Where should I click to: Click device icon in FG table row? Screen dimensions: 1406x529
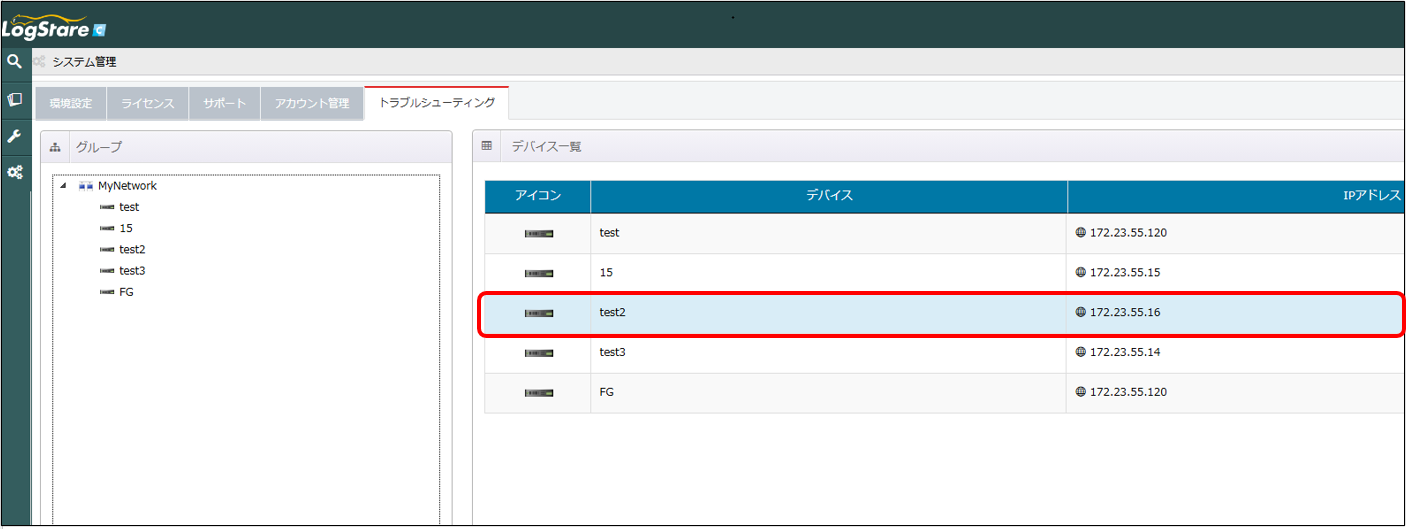click(538, 393)
